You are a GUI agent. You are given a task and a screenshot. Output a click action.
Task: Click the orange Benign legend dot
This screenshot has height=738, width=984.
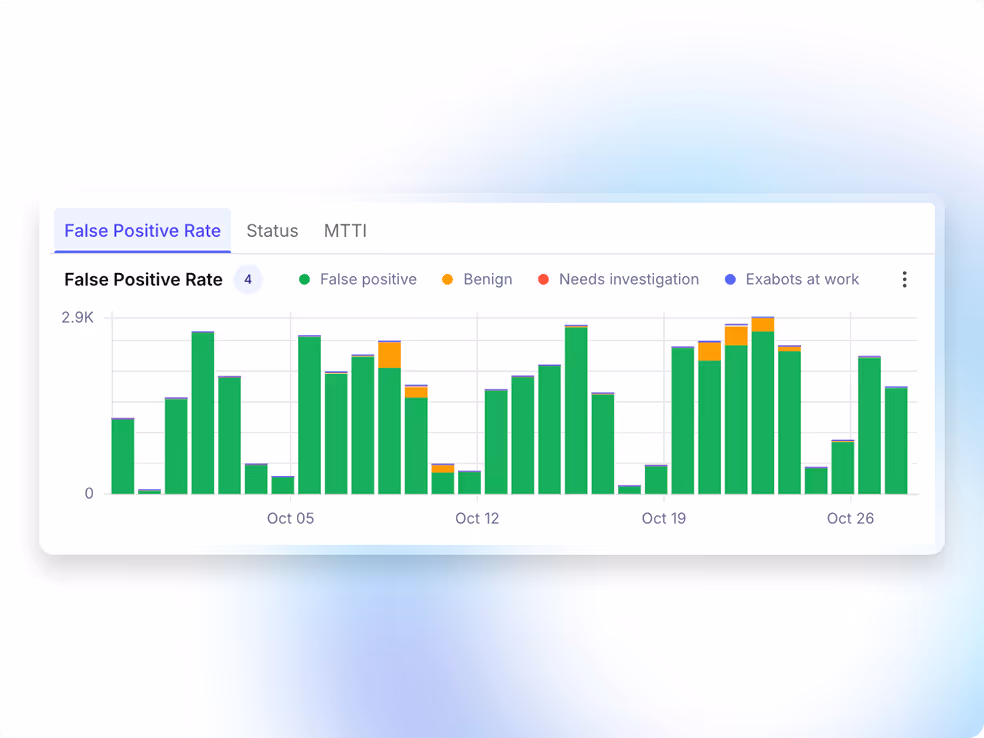point(447,279)
